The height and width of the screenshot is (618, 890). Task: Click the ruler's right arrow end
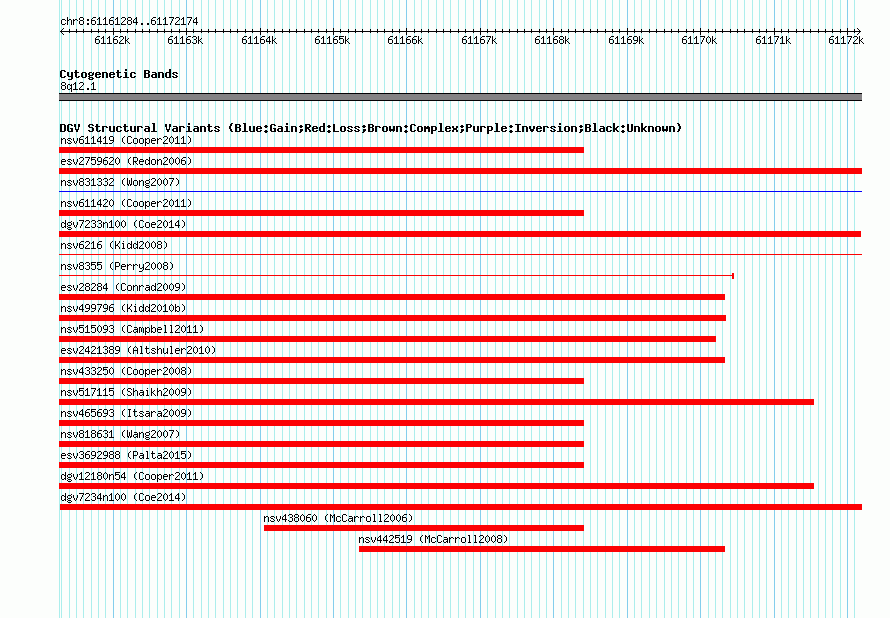click(859, 32)
